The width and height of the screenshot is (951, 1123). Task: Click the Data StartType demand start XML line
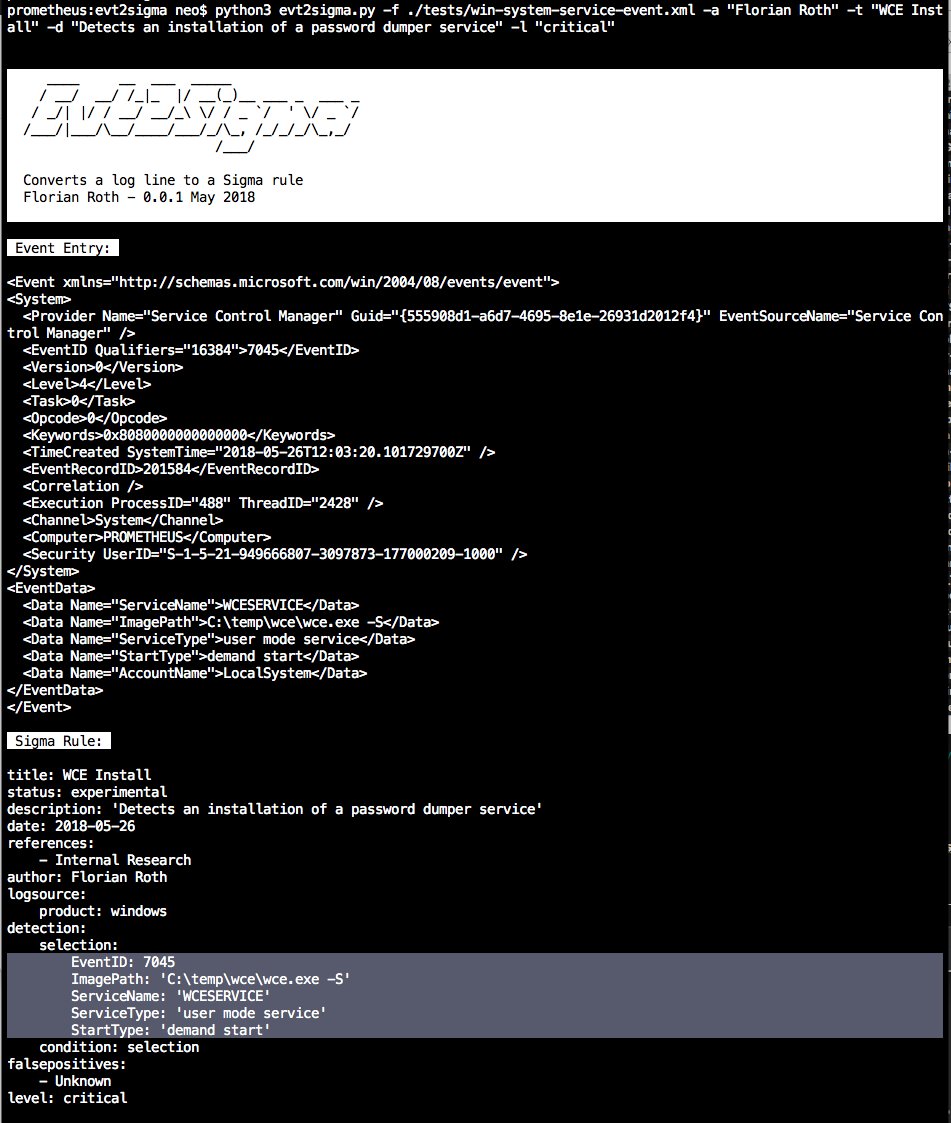[x=190, y=656]
